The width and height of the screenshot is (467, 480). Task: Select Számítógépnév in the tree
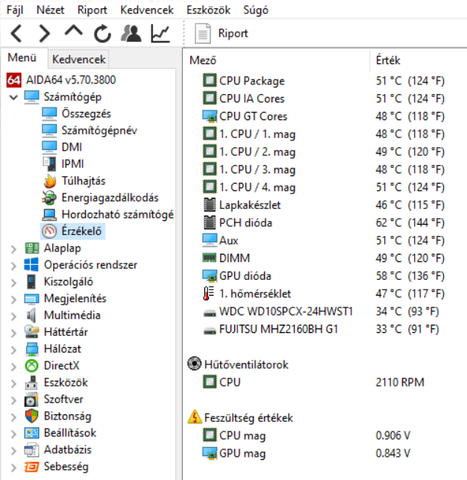pyautogui.click(x=99, y=130)
